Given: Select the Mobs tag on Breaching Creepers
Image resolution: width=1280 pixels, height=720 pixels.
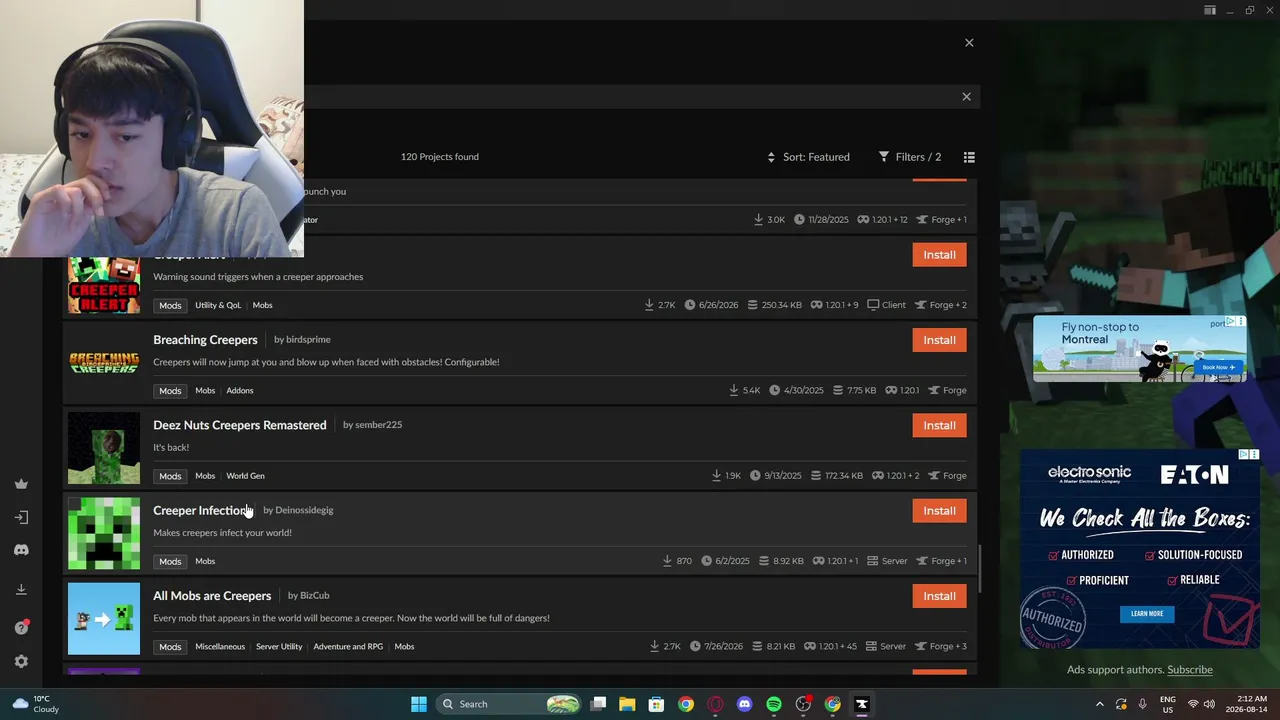Looking at the screenshot, I should click(205, 391).
